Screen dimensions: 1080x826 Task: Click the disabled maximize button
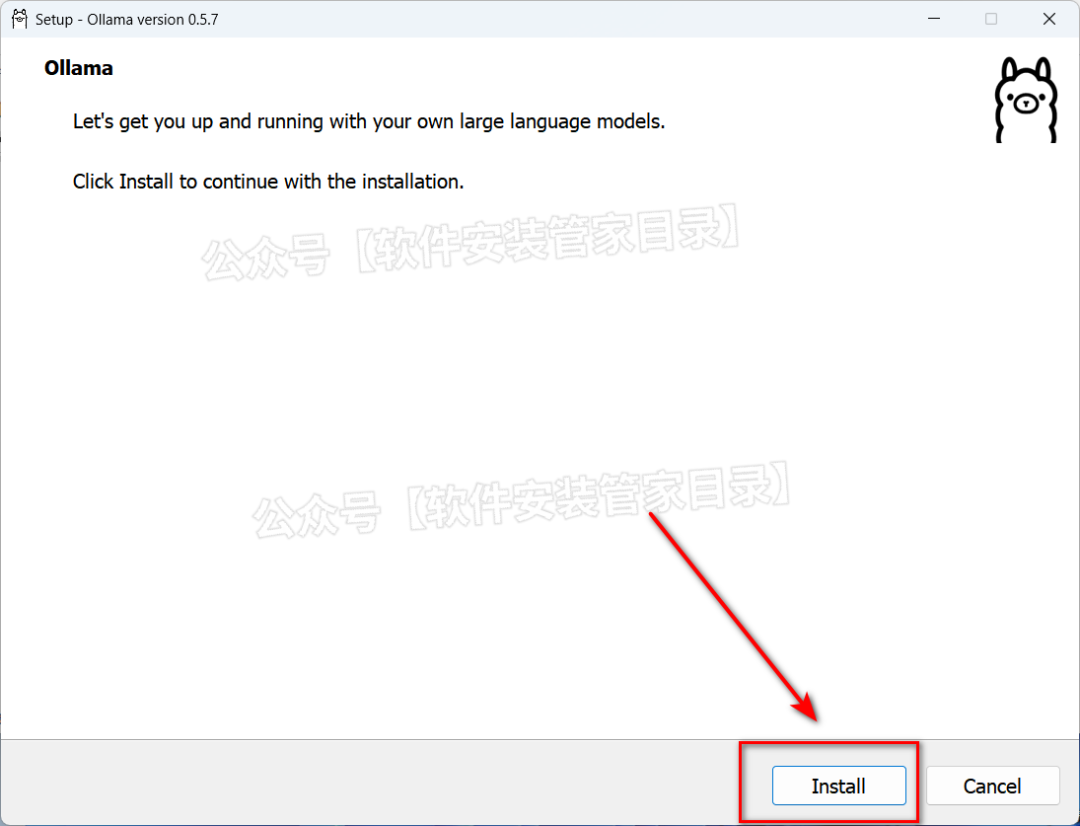[x=991, y=19]
